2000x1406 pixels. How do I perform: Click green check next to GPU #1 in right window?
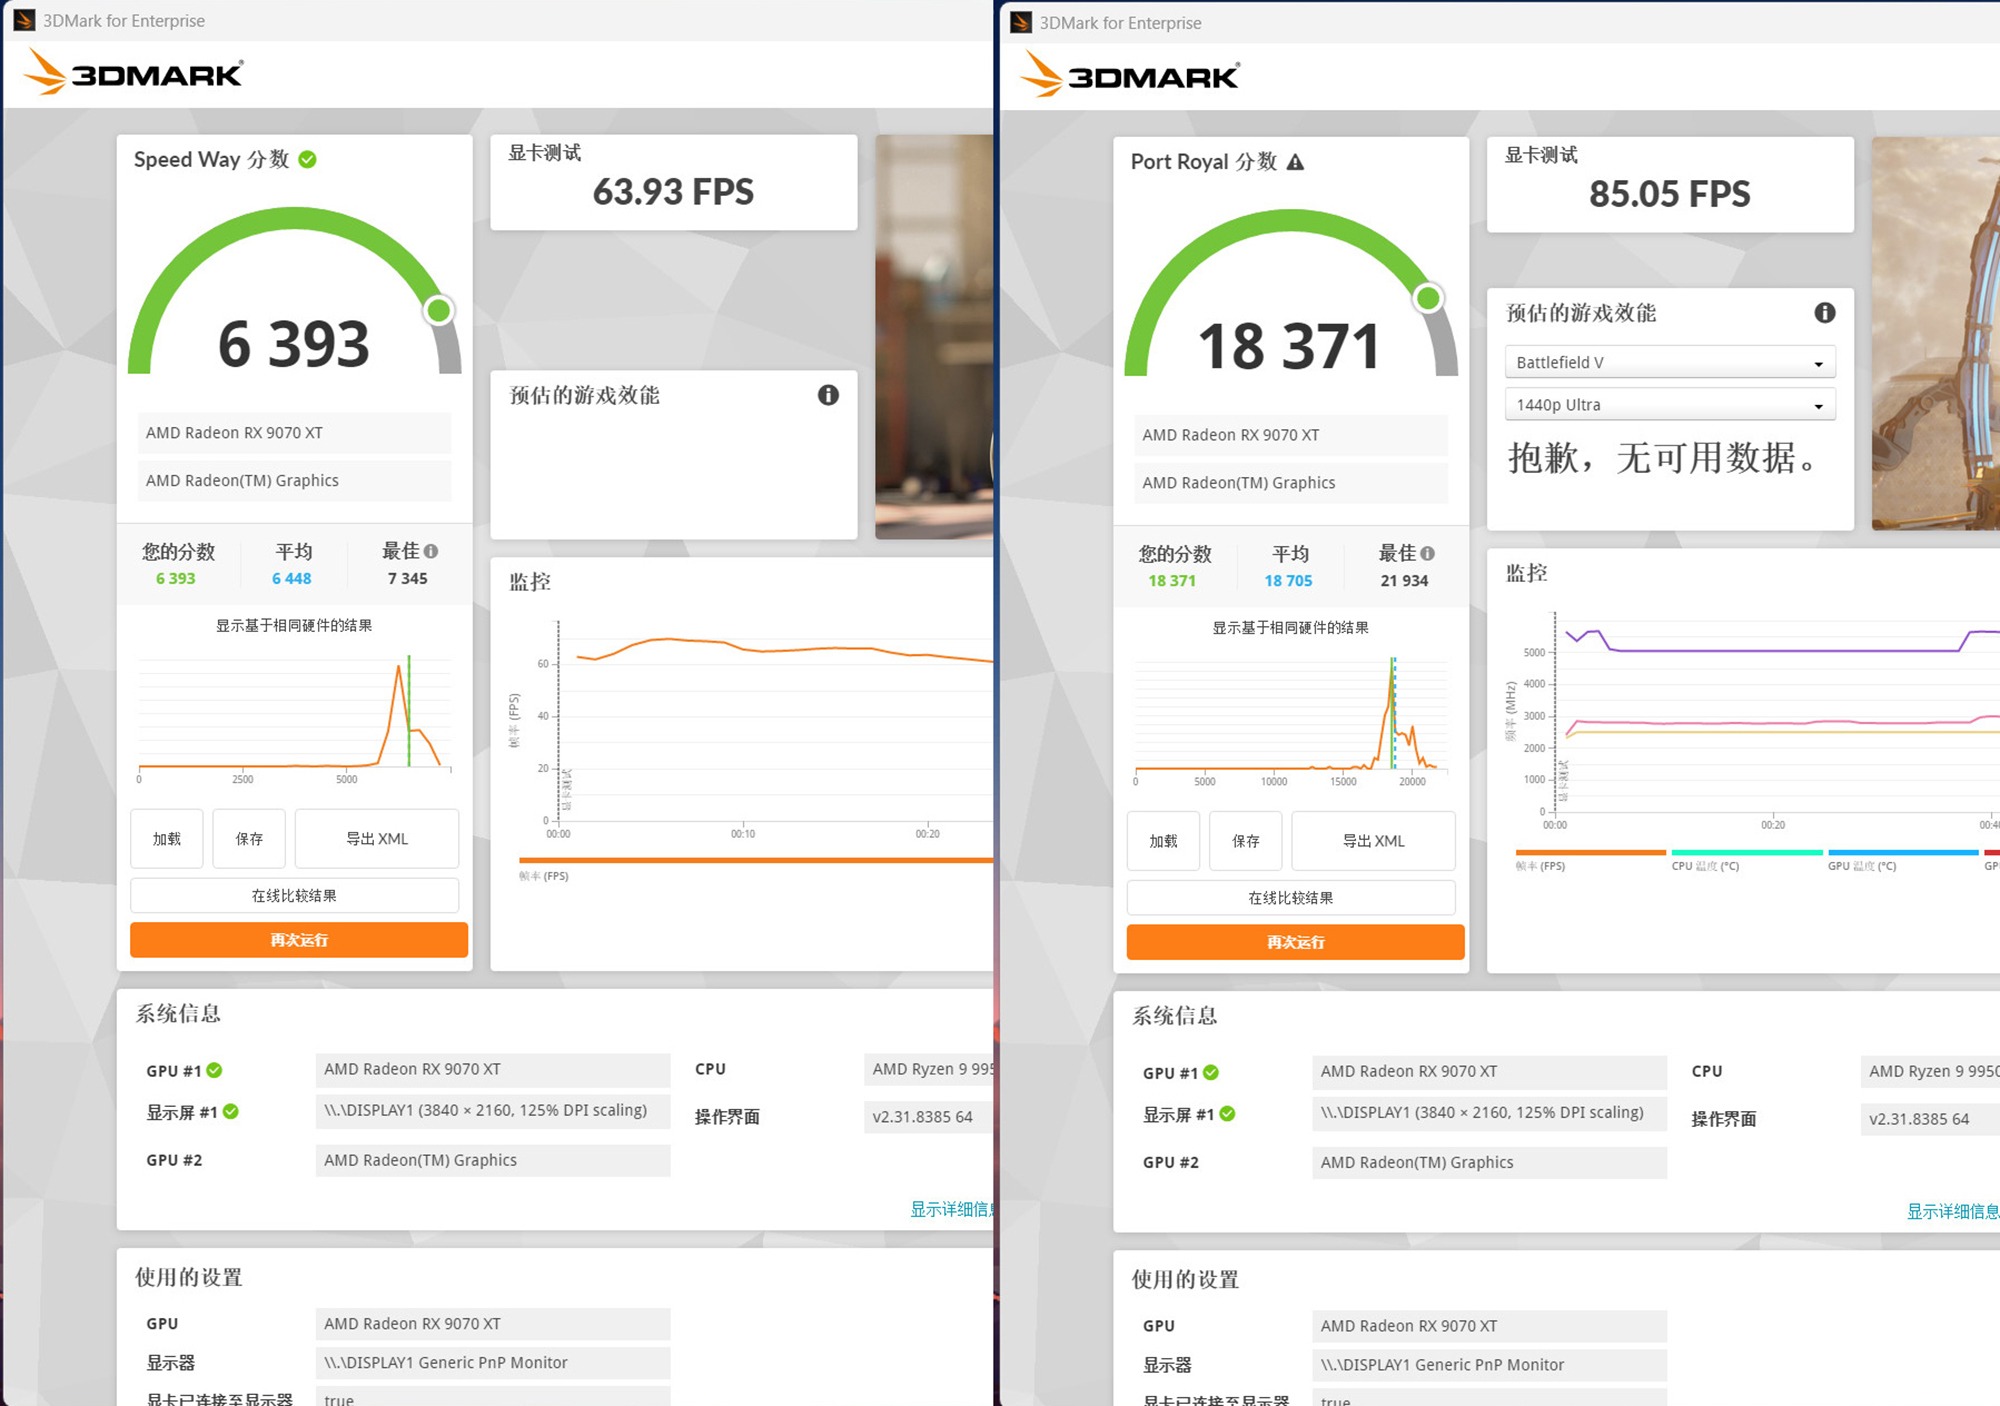(x=1211, y=1072)
